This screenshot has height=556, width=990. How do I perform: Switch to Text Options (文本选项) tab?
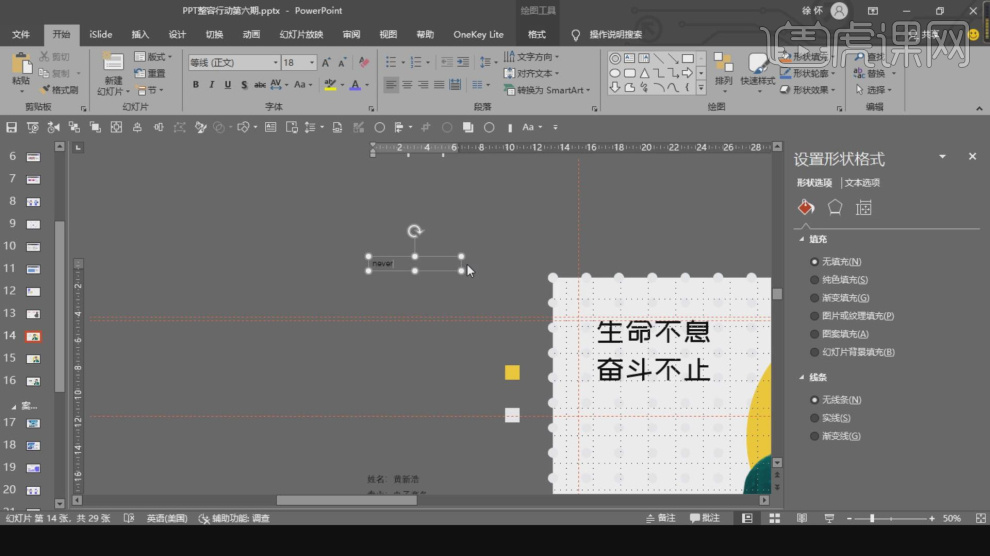(862, 183)
